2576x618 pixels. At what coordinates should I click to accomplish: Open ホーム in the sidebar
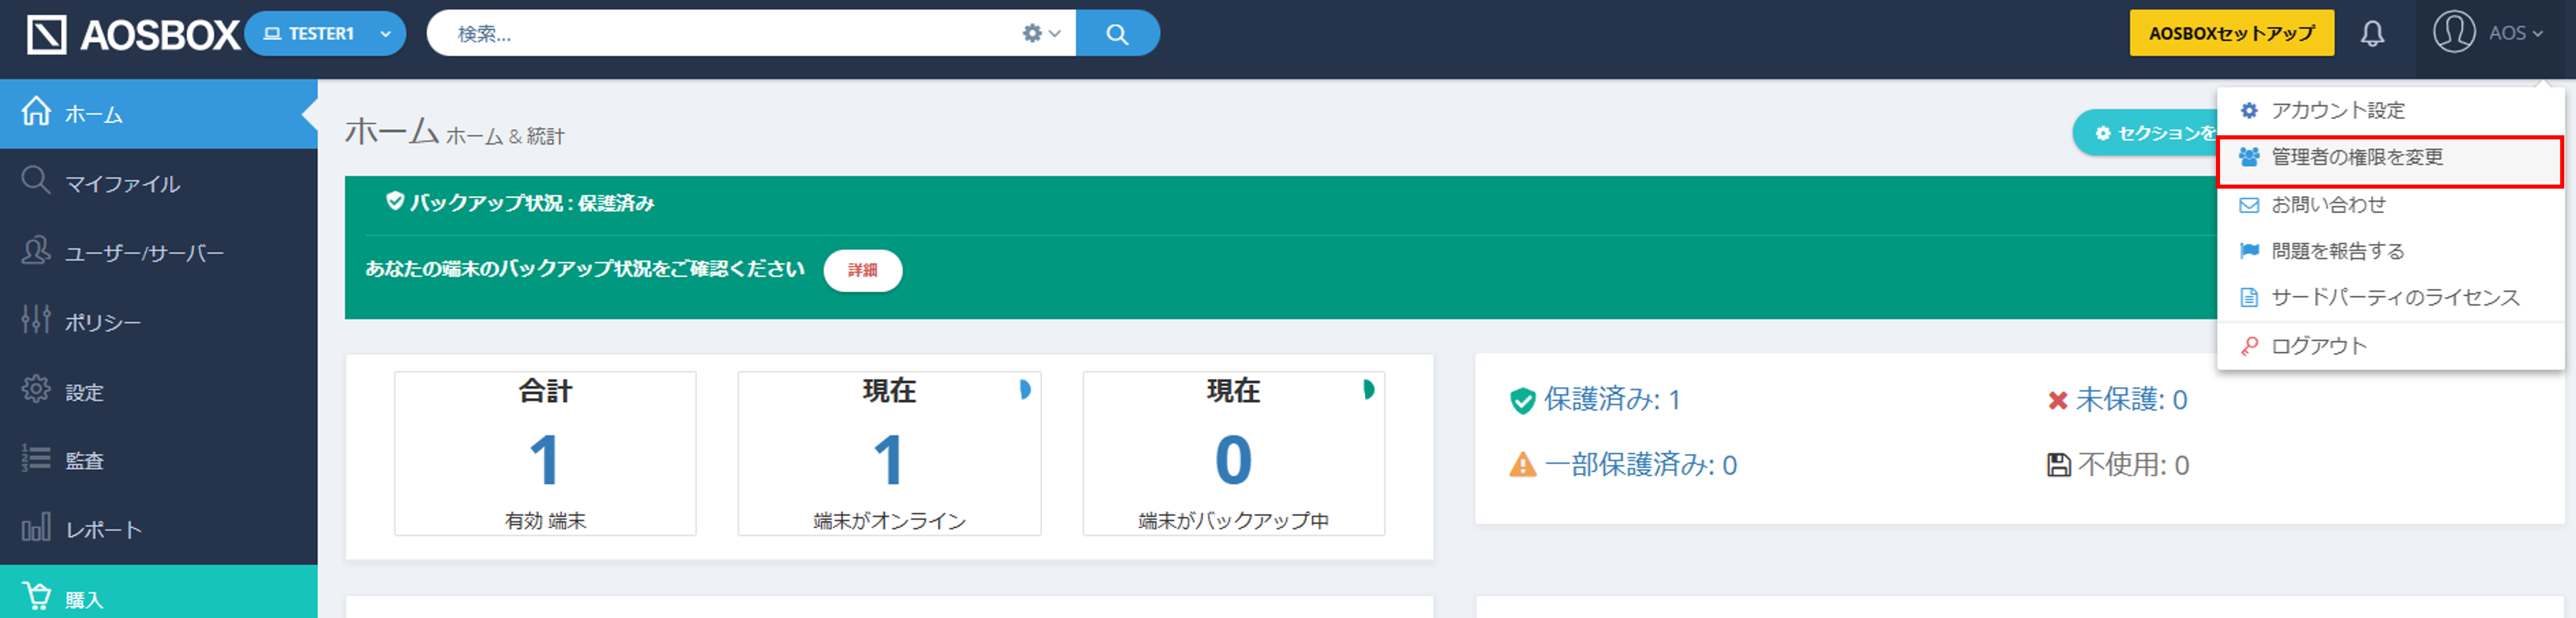[x=159, y=114]
